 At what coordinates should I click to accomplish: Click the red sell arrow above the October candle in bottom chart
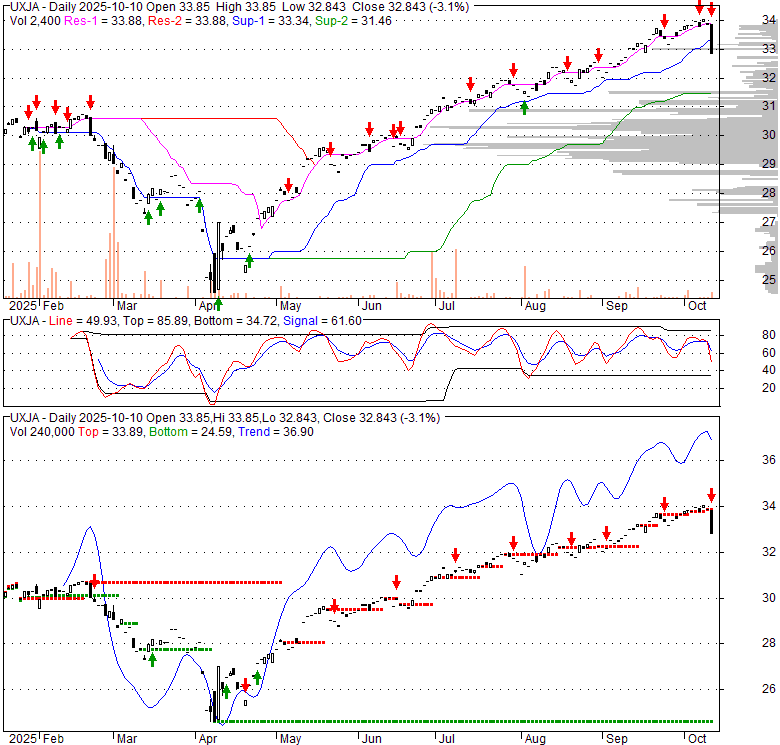point(711,494)
